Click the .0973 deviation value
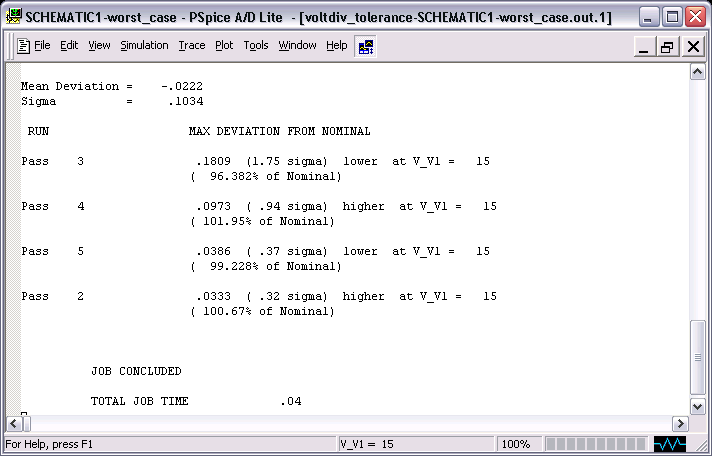 pos(213,206)
